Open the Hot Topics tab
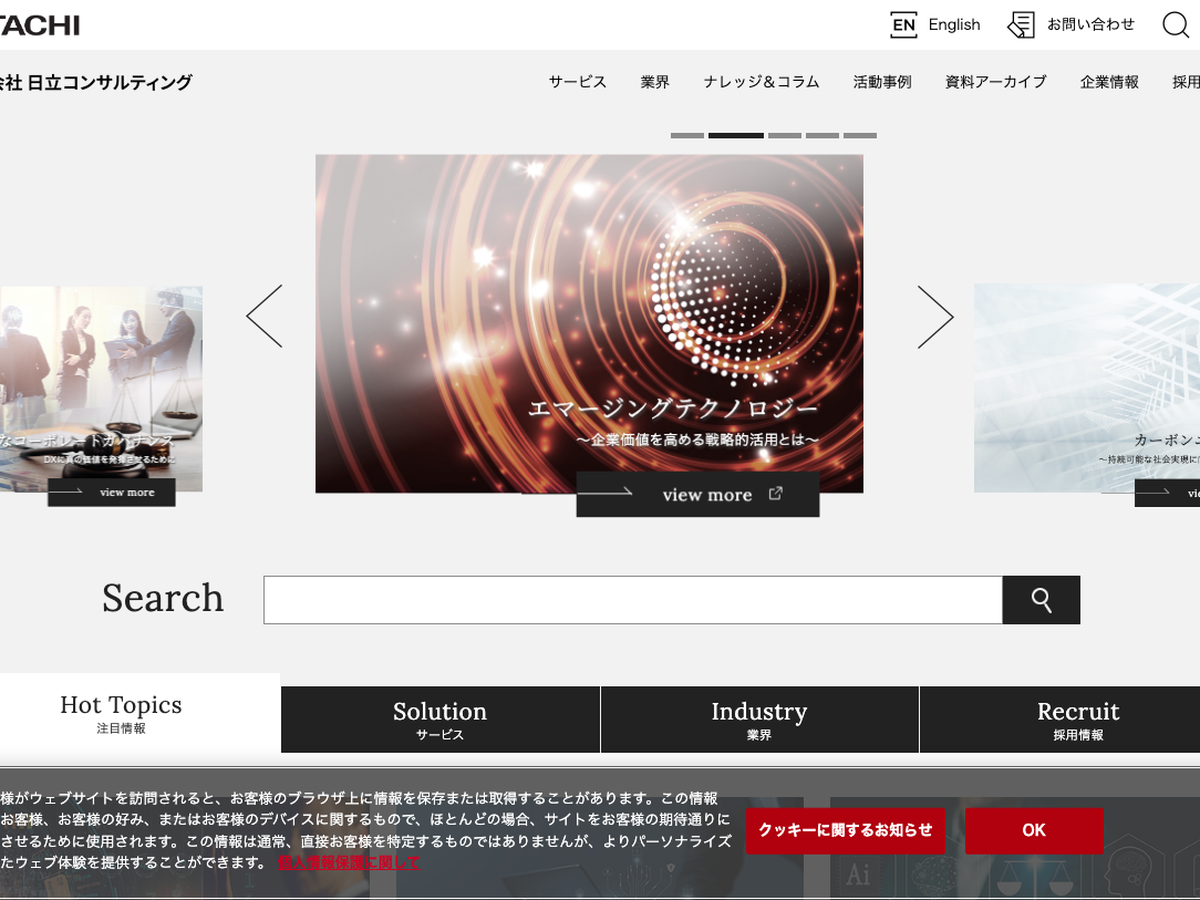Screen dimensions: 1200x900 pos(121,713)
